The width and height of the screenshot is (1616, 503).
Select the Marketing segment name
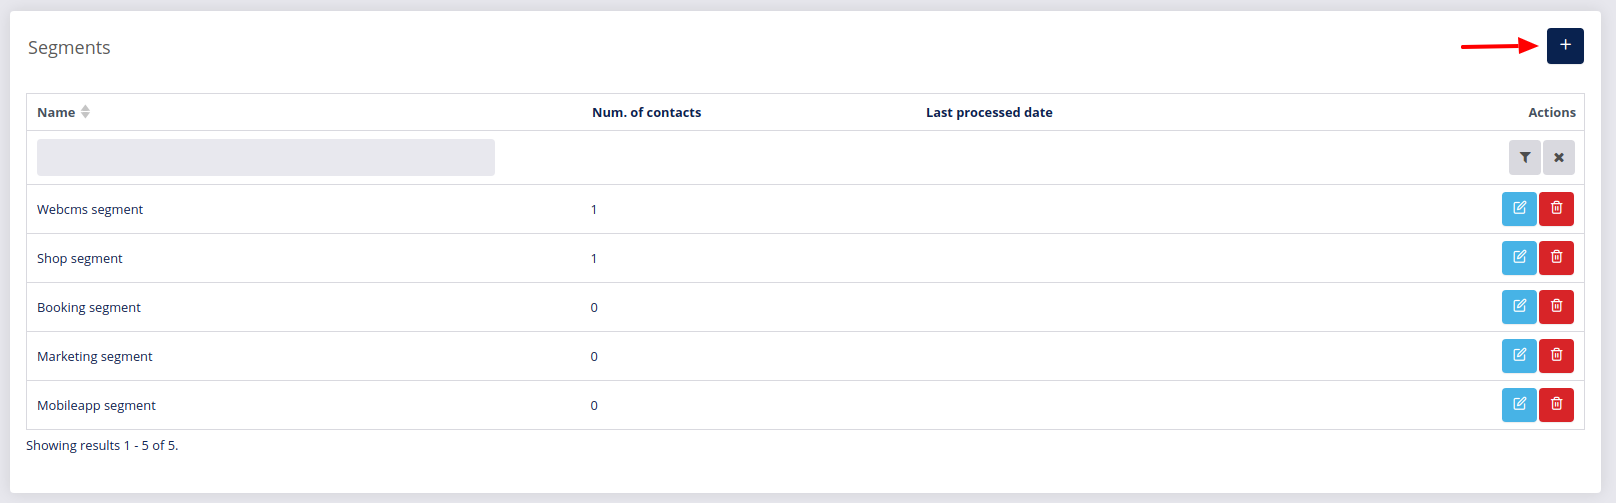click(x=95, y=357)
